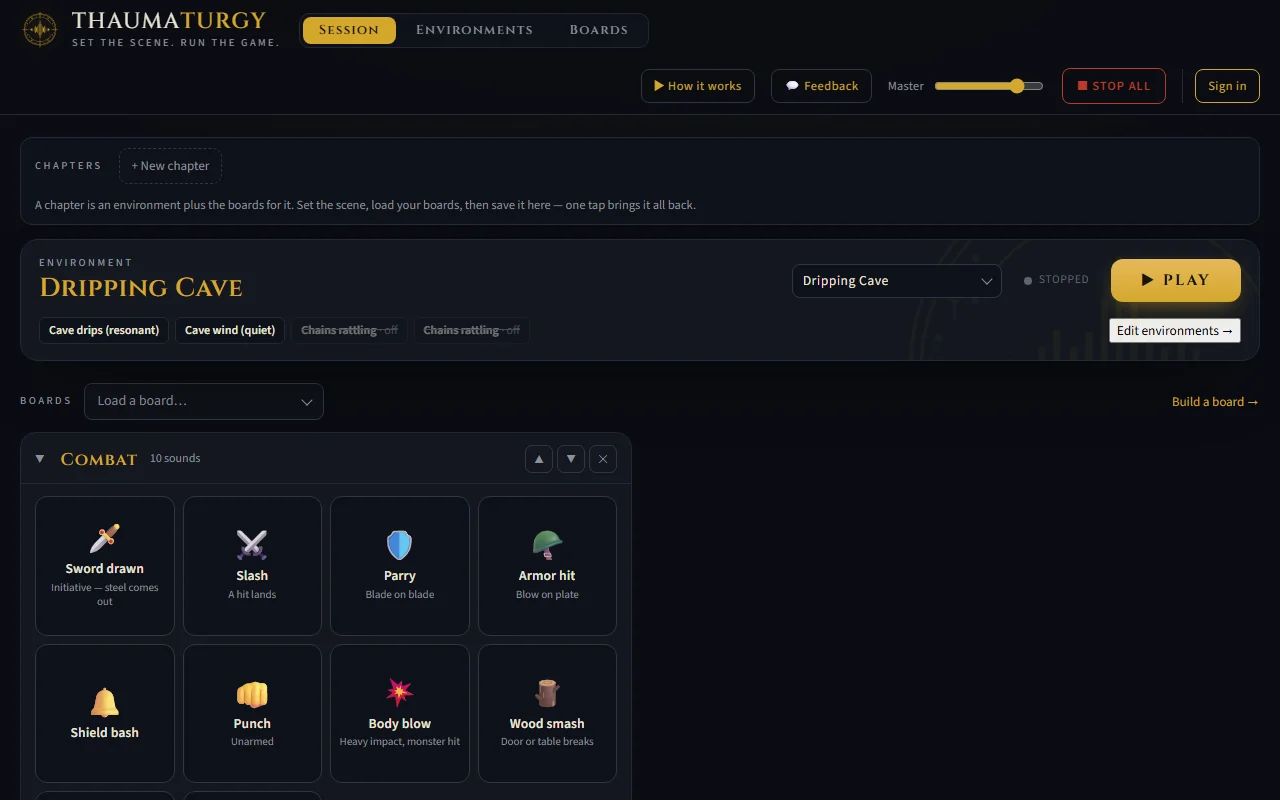Click the Combat board title
Image resolution: width=1280 pixels, height=800 pixels.
[99, 459]
